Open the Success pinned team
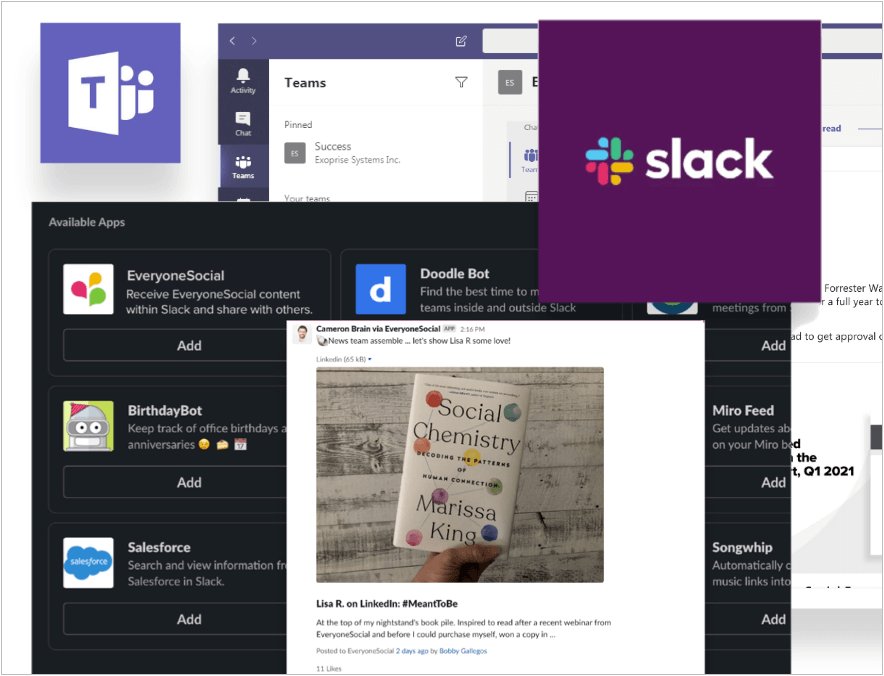 coord(343,153)
